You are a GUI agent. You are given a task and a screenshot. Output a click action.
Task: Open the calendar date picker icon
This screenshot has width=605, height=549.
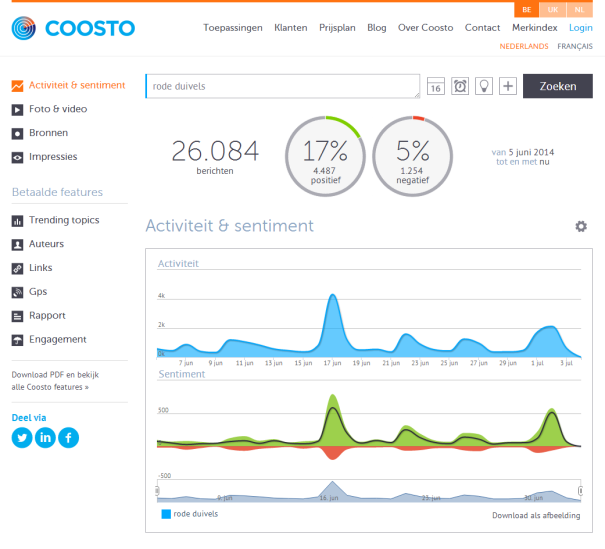click(x=436, y=86)
